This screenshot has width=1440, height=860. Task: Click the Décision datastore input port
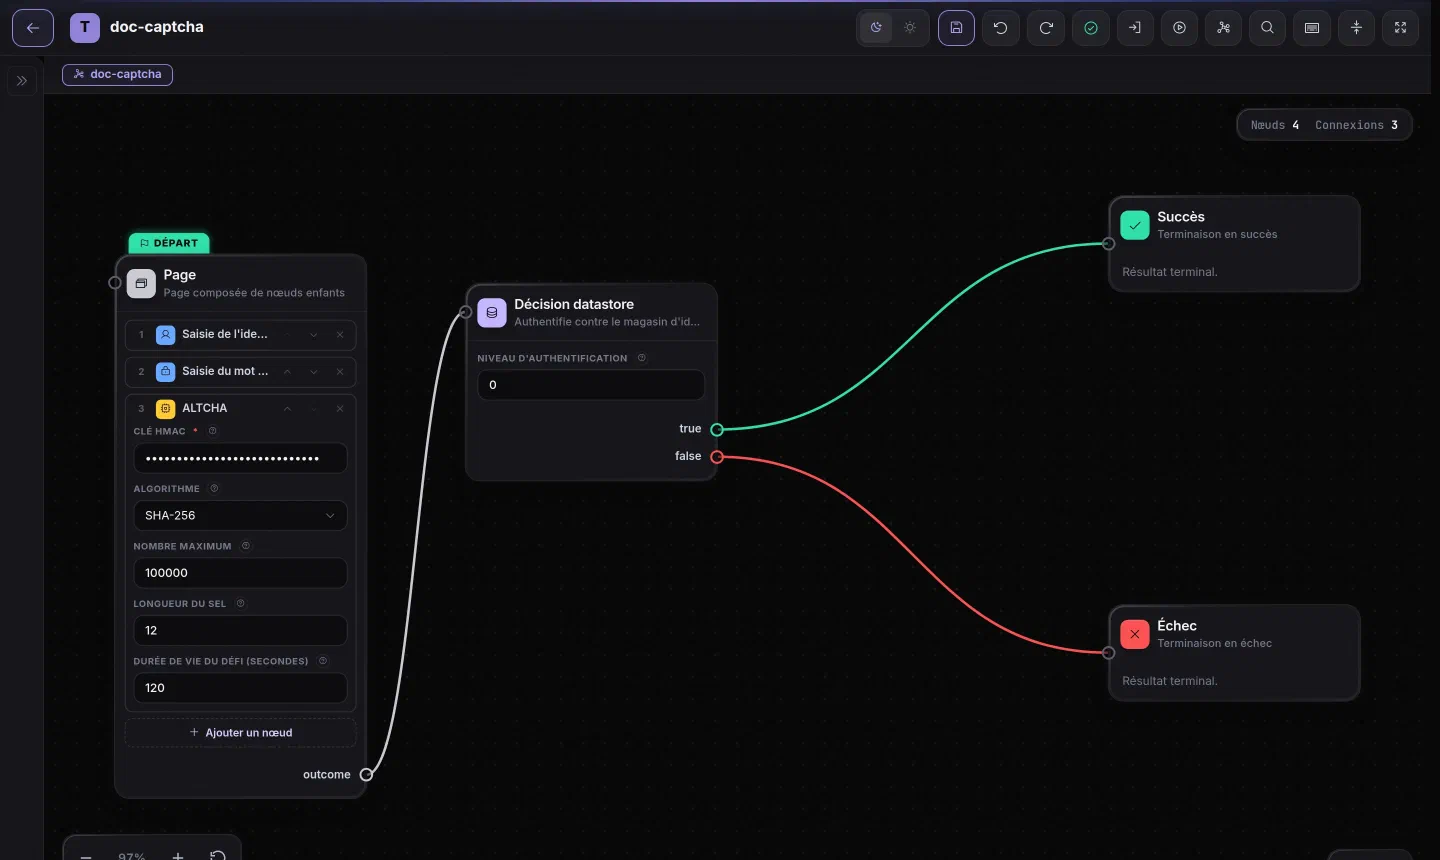(x=466, y=312)
